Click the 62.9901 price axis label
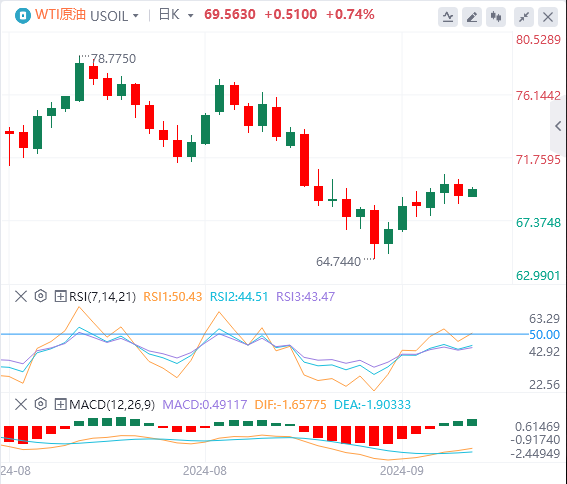567x484 pixels. click(x=538, y=276)
